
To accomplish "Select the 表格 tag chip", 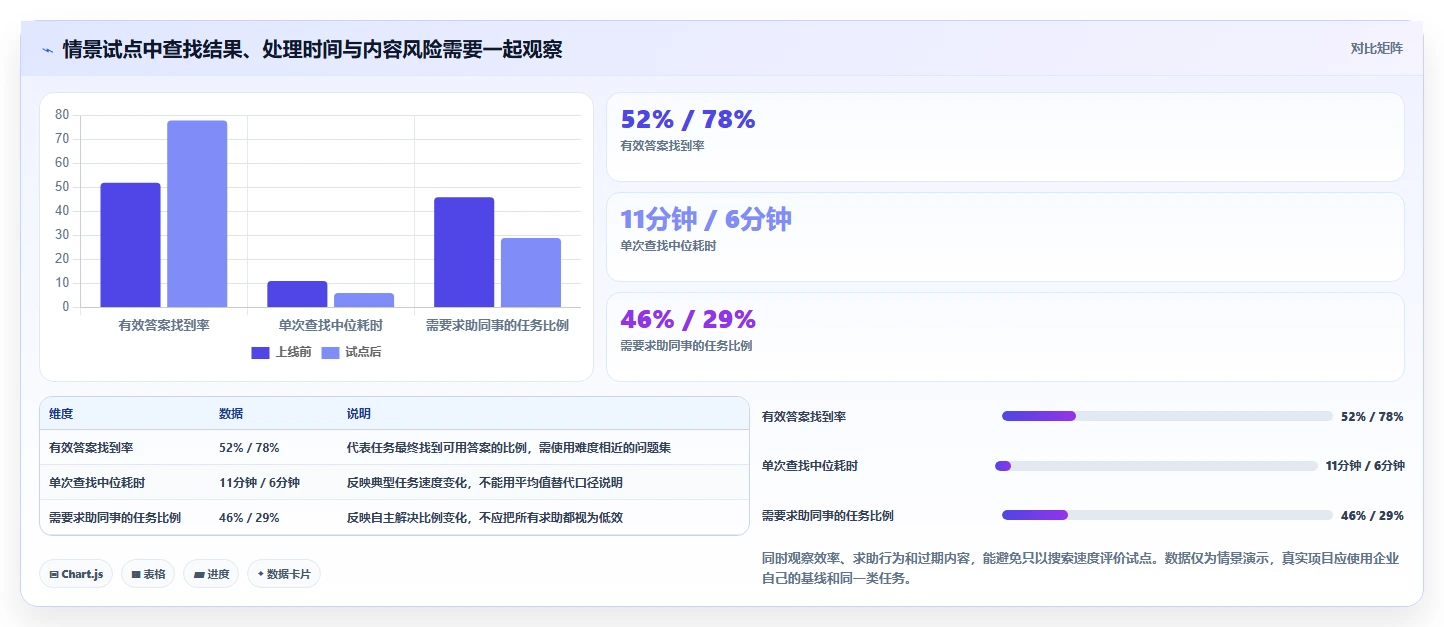I will pyautogui.click(x=148, y=574).
